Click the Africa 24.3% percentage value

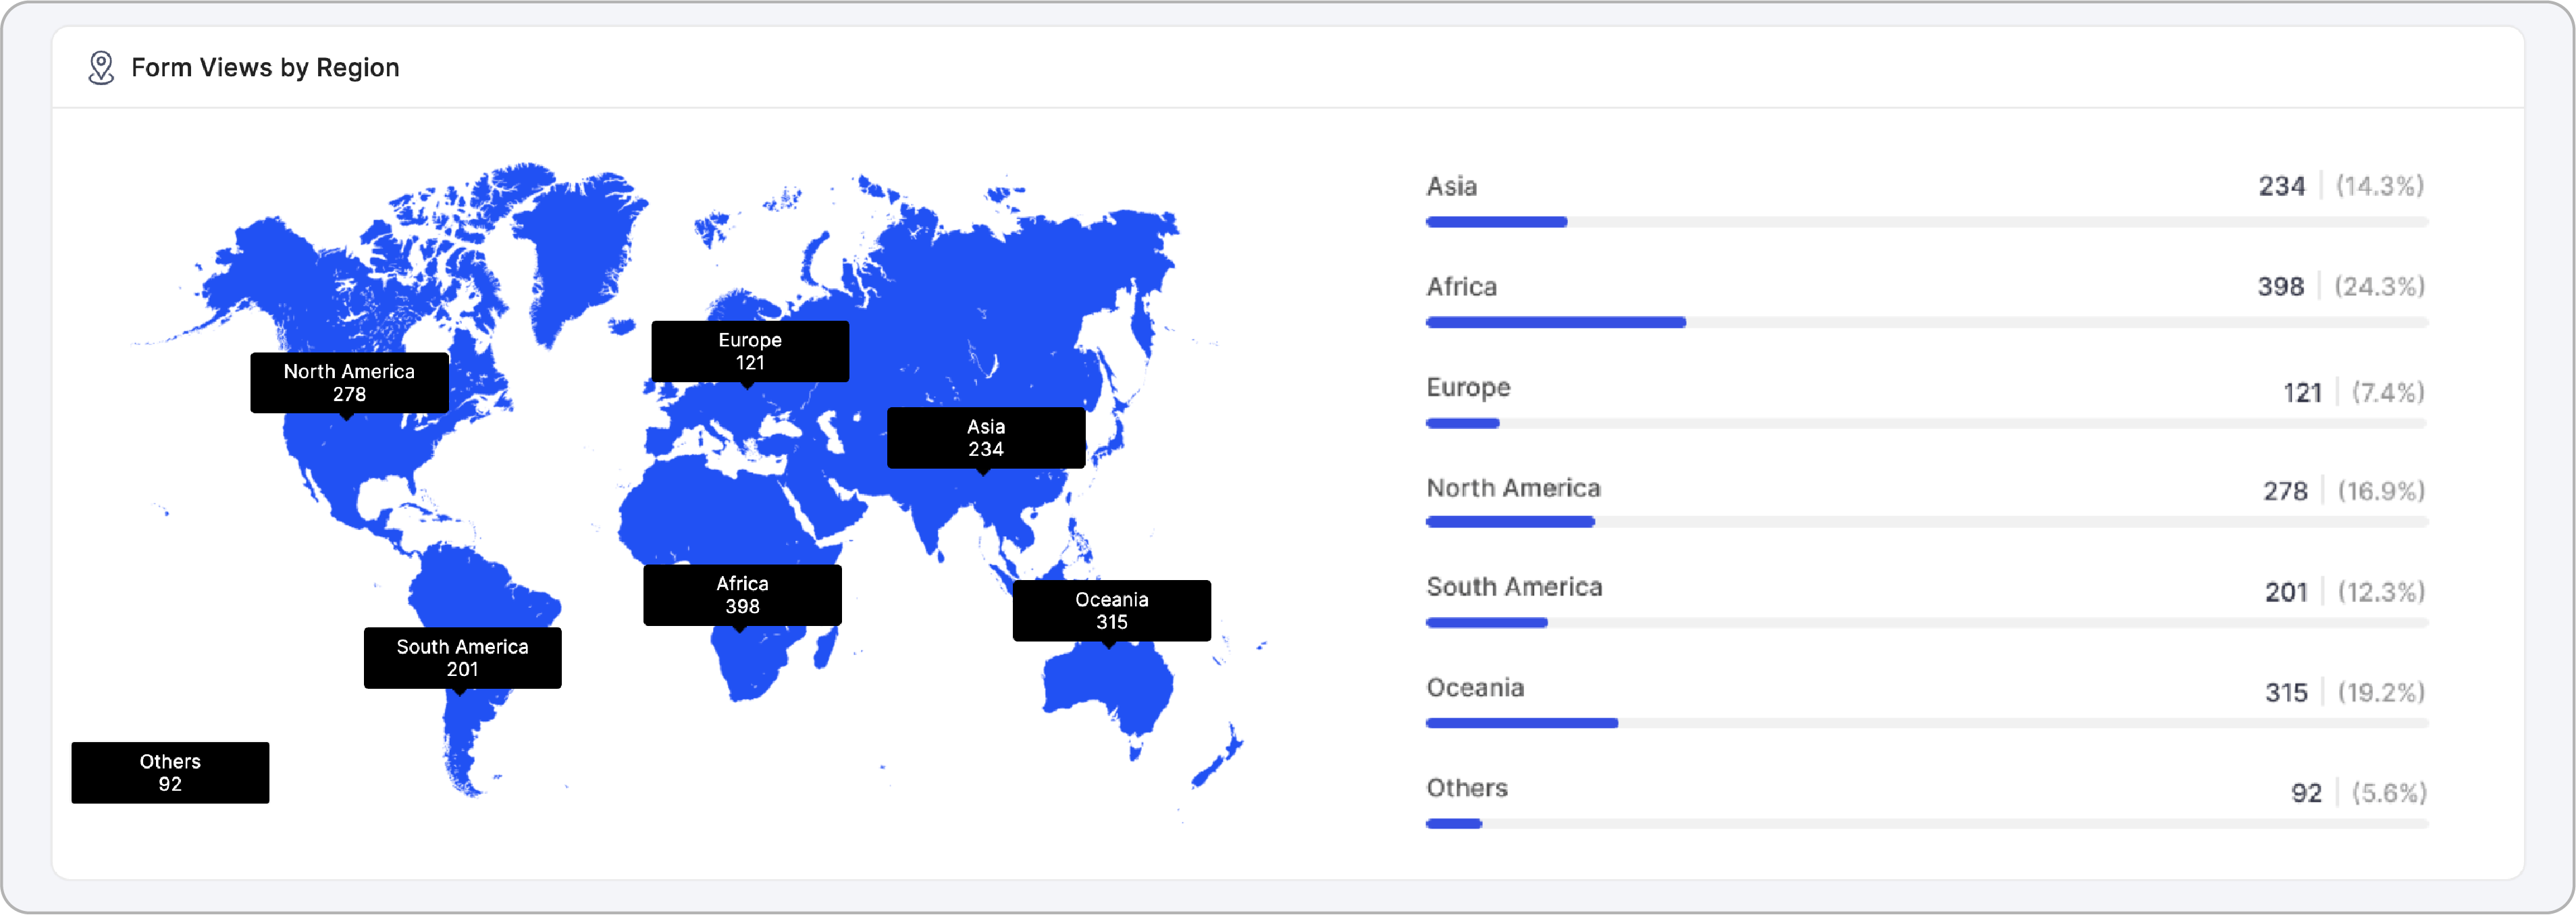[2379, 287]
